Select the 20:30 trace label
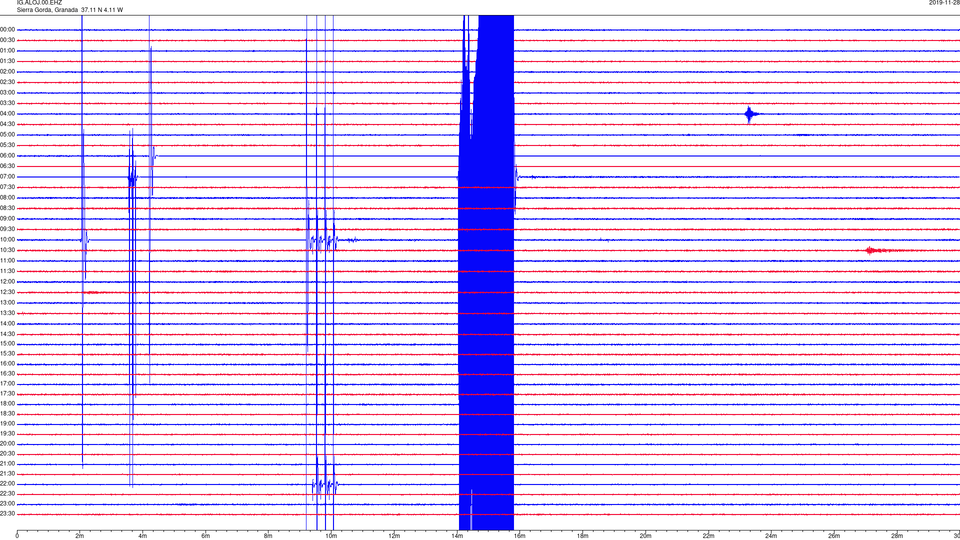The height and width of the screenshot is (540, 960). click(7, 454)
